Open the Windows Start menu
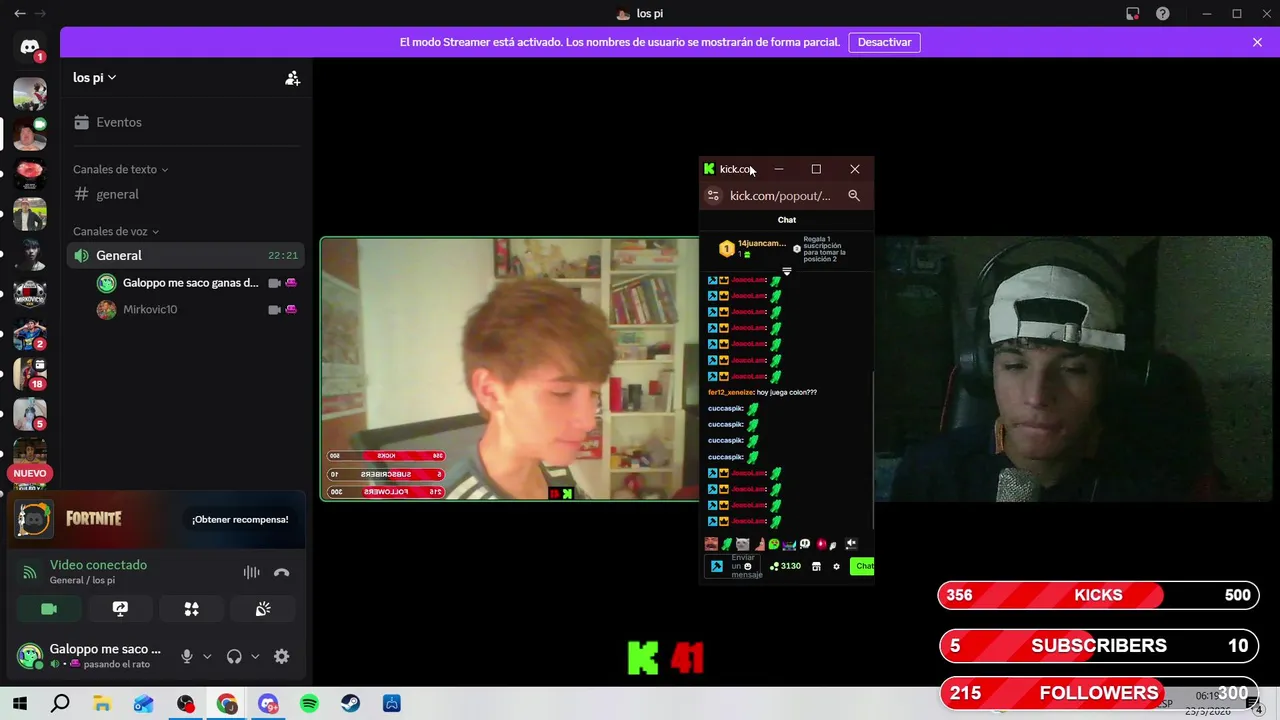 [19, 704]
